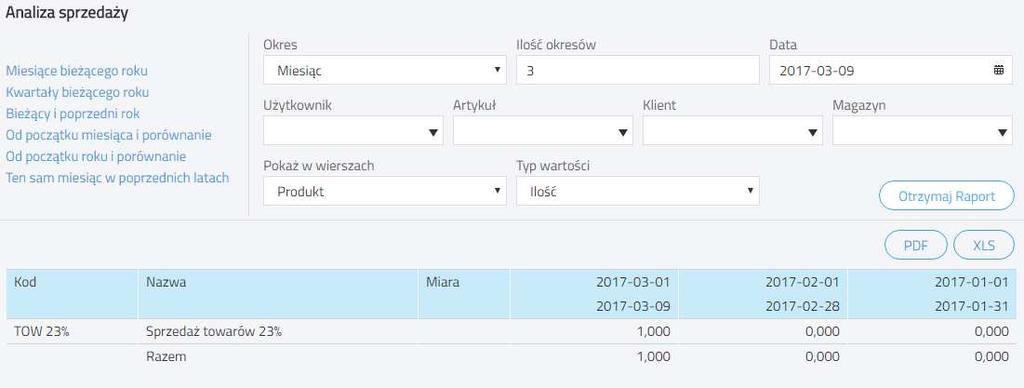This screenshot has width=1024, height=388.
Task: Open the Klient dropdown
Action: pyautogui.click(x=733, y=131)
